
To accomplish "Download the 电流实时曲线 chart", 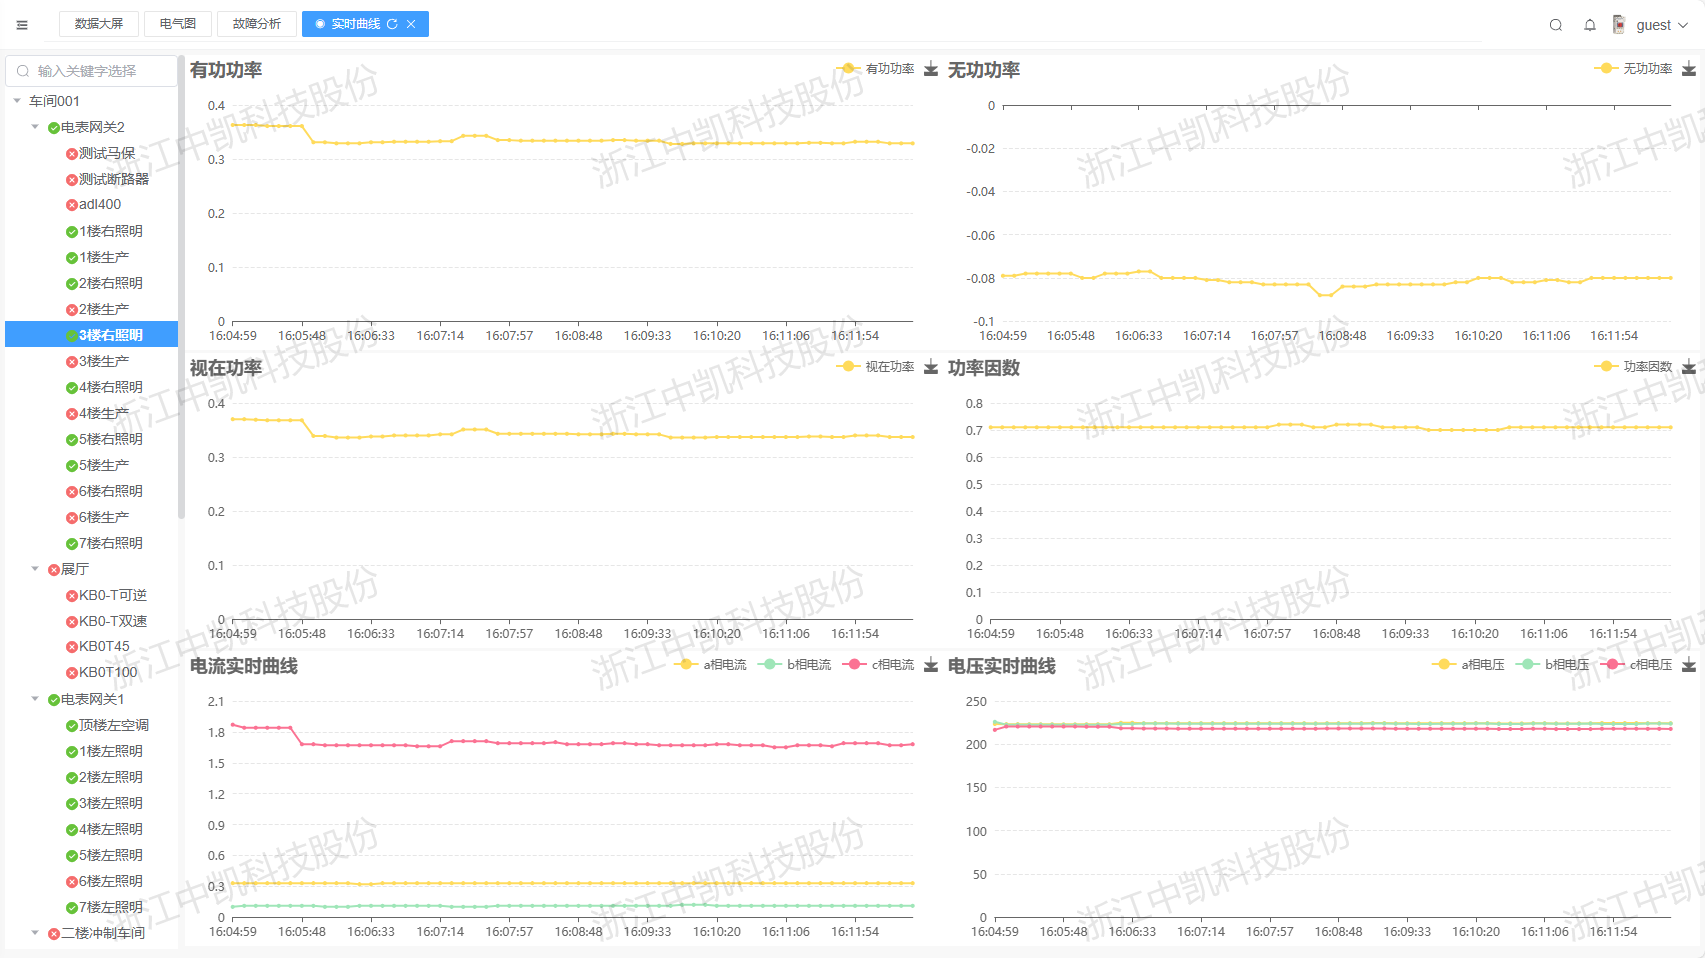I will pos(931,665).
